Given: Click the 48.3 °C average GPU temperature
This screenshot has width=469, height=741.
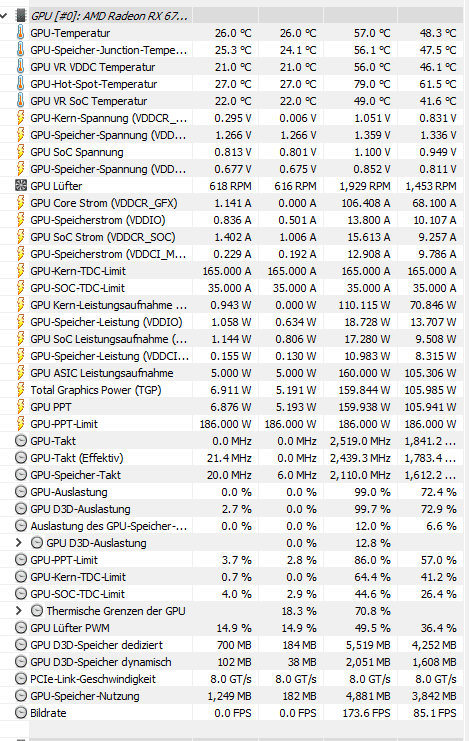Looking at the screenshot, I should (x=438, y=33).
